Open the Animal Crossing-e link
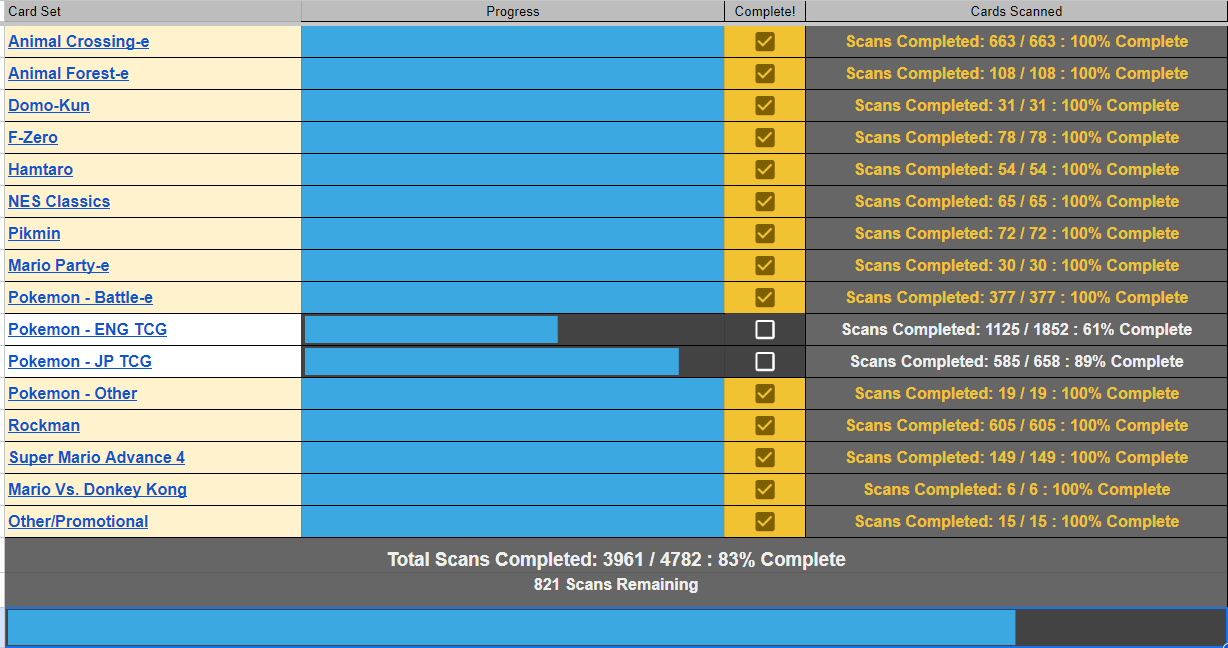Viewport: 1228px width, 648px height. [x=79, y=41]
